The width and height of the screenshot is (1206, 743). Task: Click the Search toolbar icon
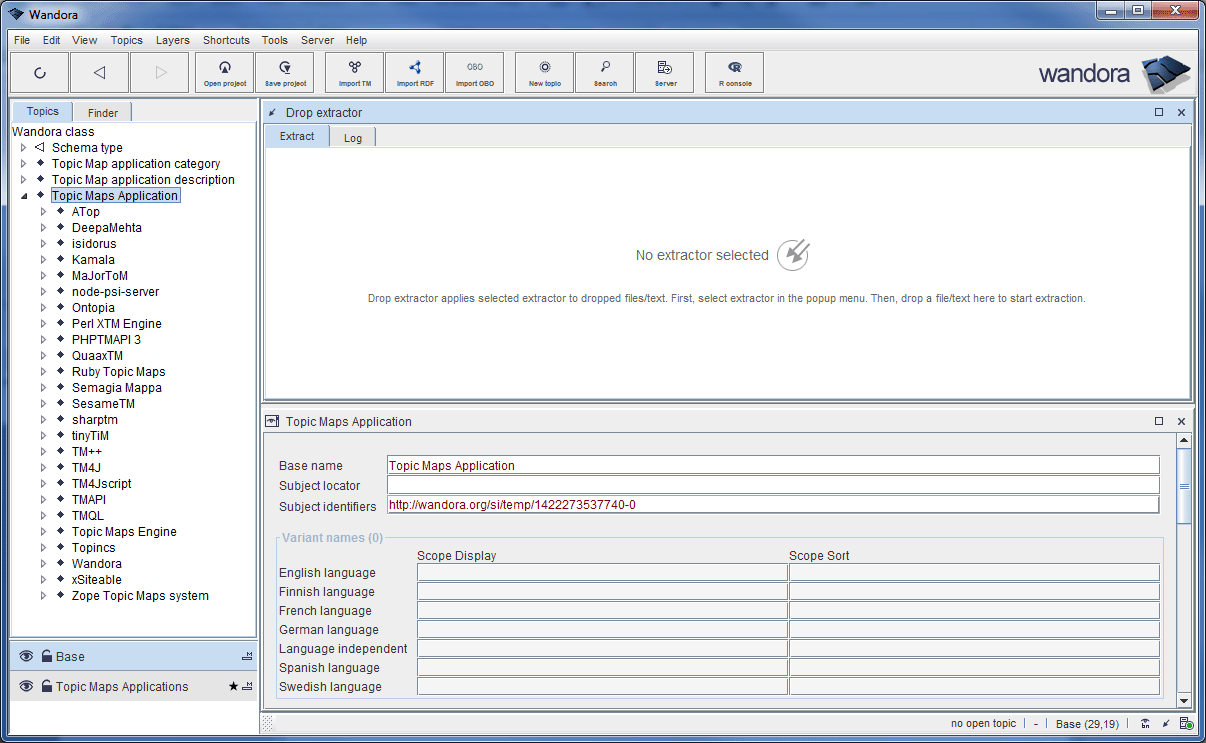605,72
